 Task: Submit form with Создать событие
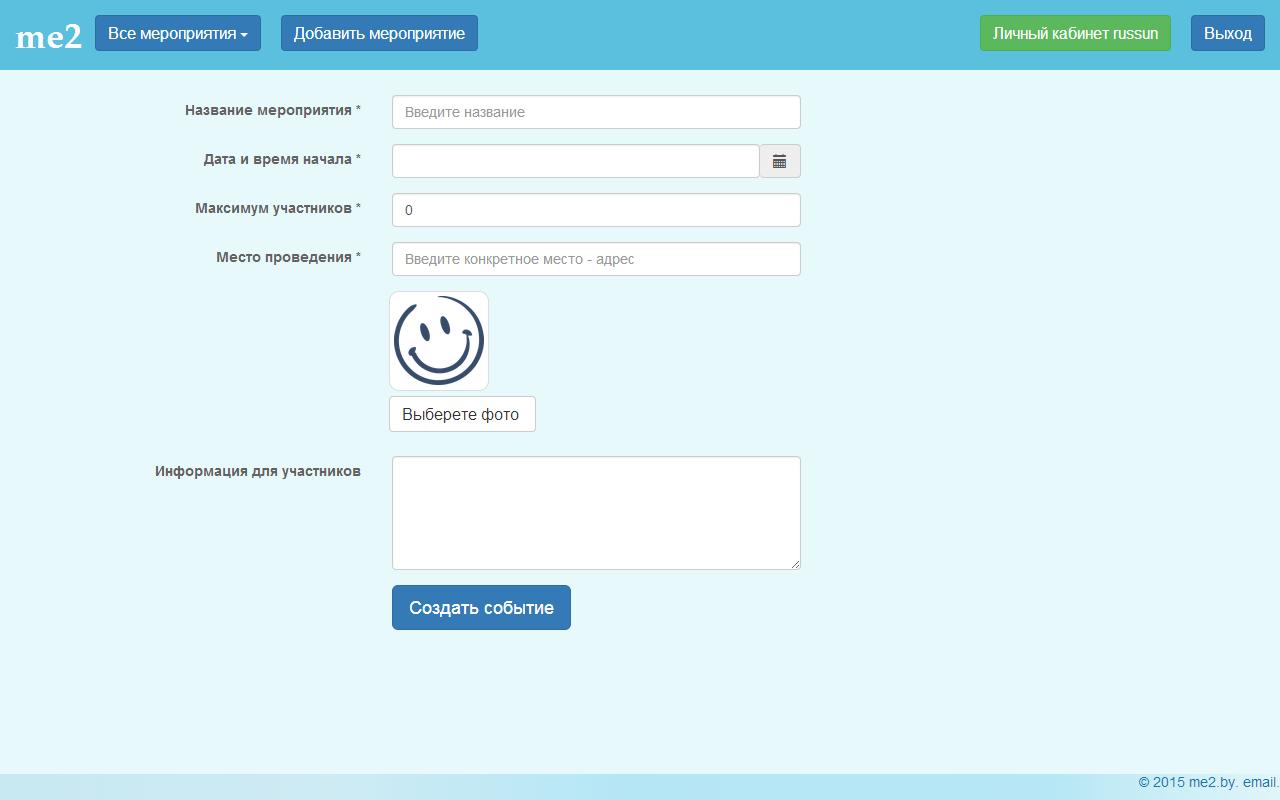(x=481, y=608)
